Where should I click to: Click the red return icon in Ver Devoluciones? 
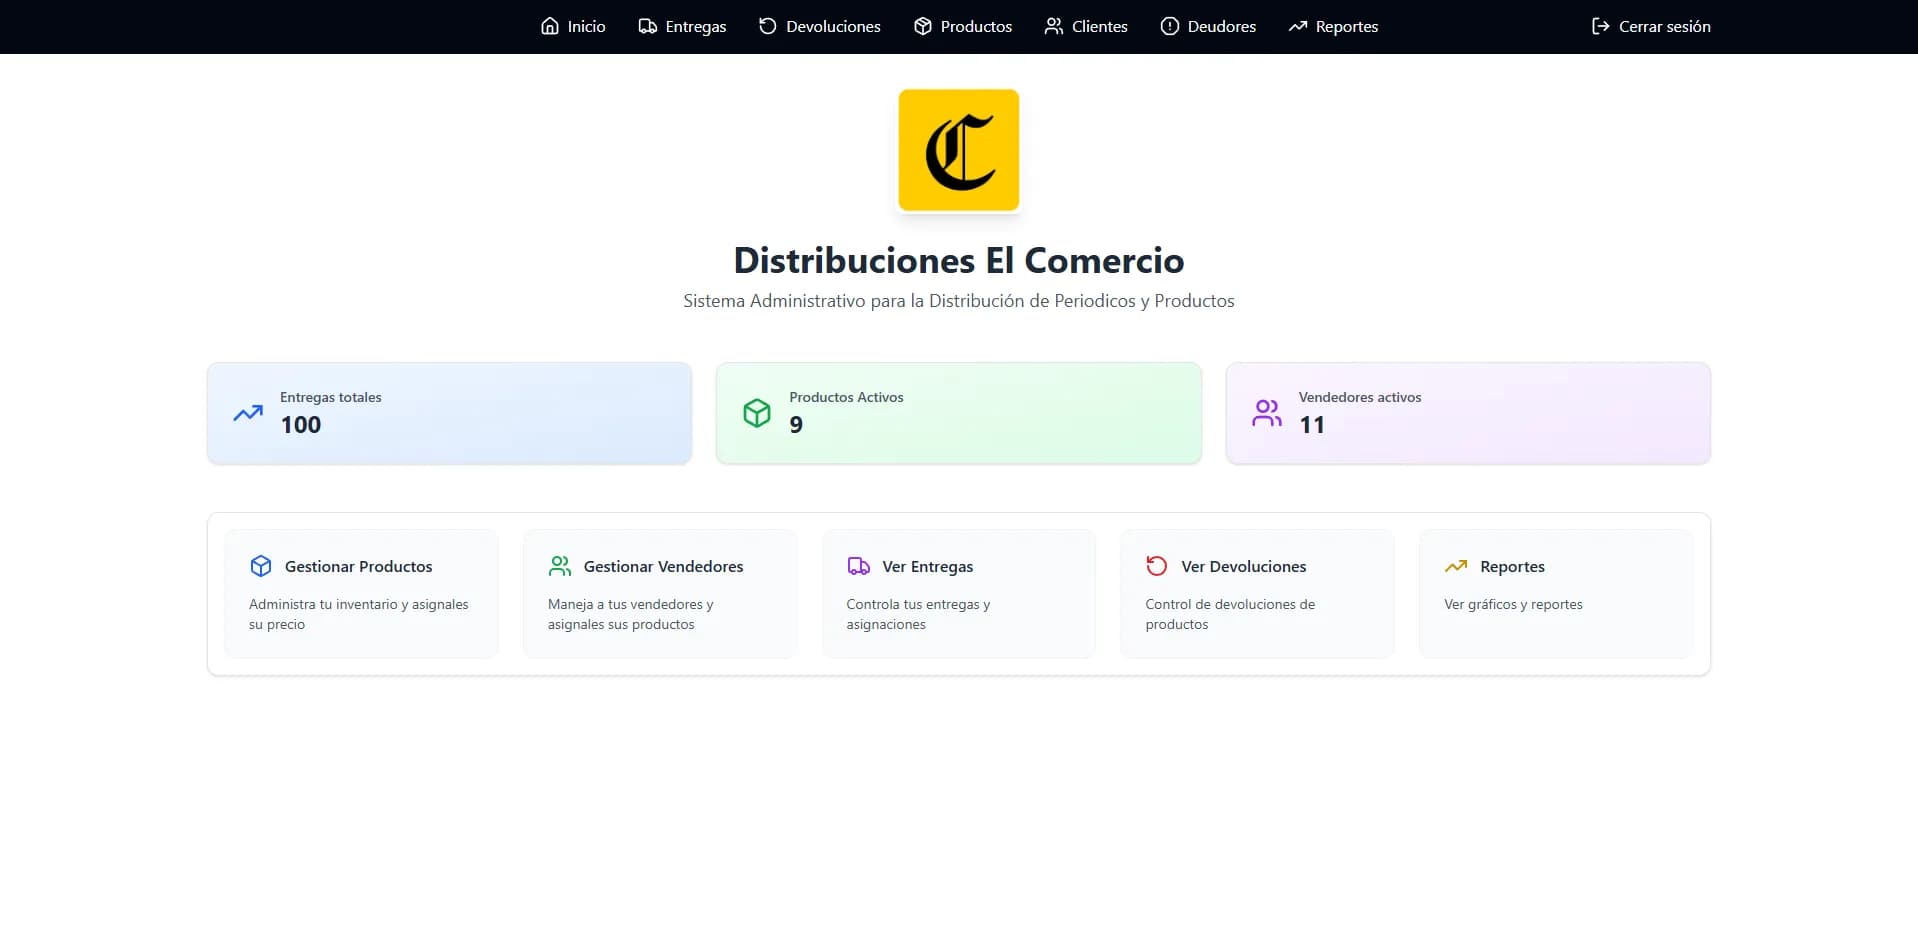[x=1157, y=566]
